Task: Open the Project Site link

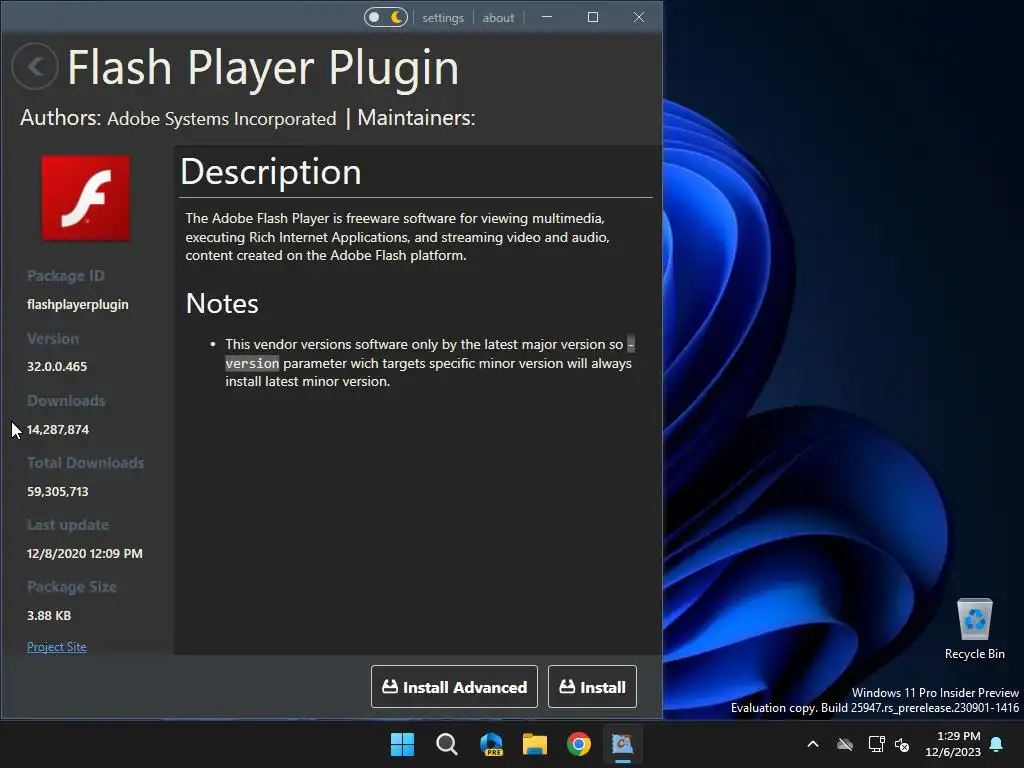Action: tap(57, 647)
